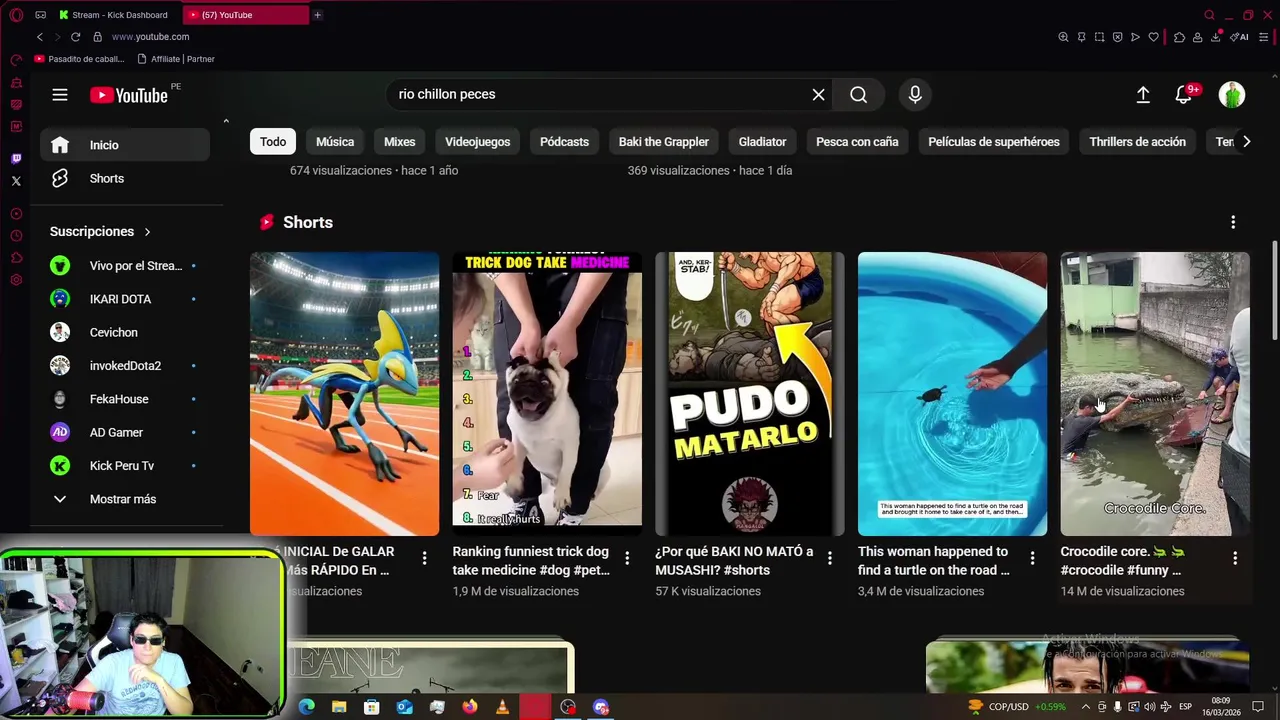The width and height of the screenshot is (1280, 720).
Task: Switch to the Stream - Kick Dashboard tab
Action: point(113,15)
